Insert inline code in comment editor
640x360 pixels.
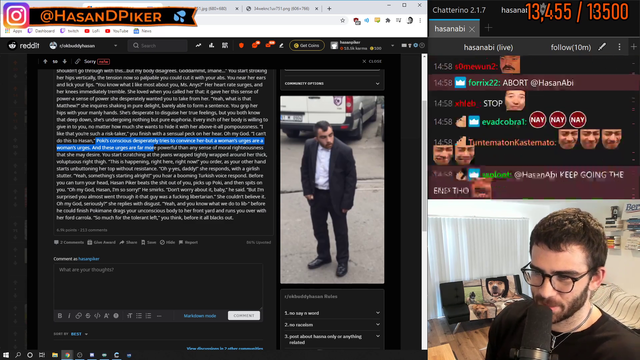(x=97, y=316)
